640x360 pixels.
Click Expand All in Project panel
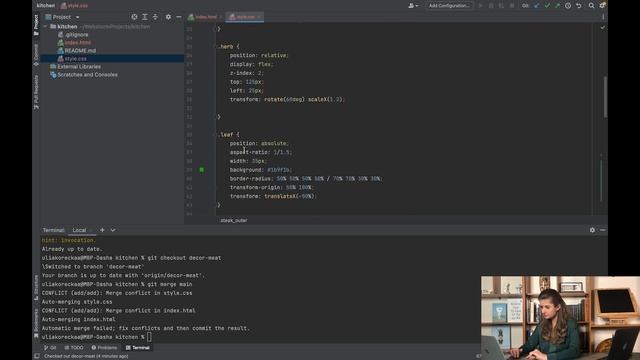click(145, 17)
